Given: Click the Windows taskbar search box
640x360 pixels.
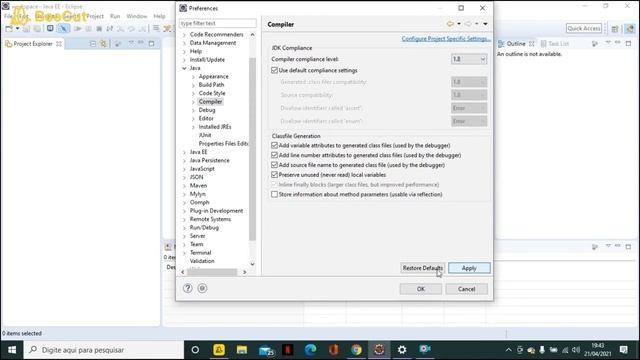Looking at the screenshot, I should [x=104, y=350].
